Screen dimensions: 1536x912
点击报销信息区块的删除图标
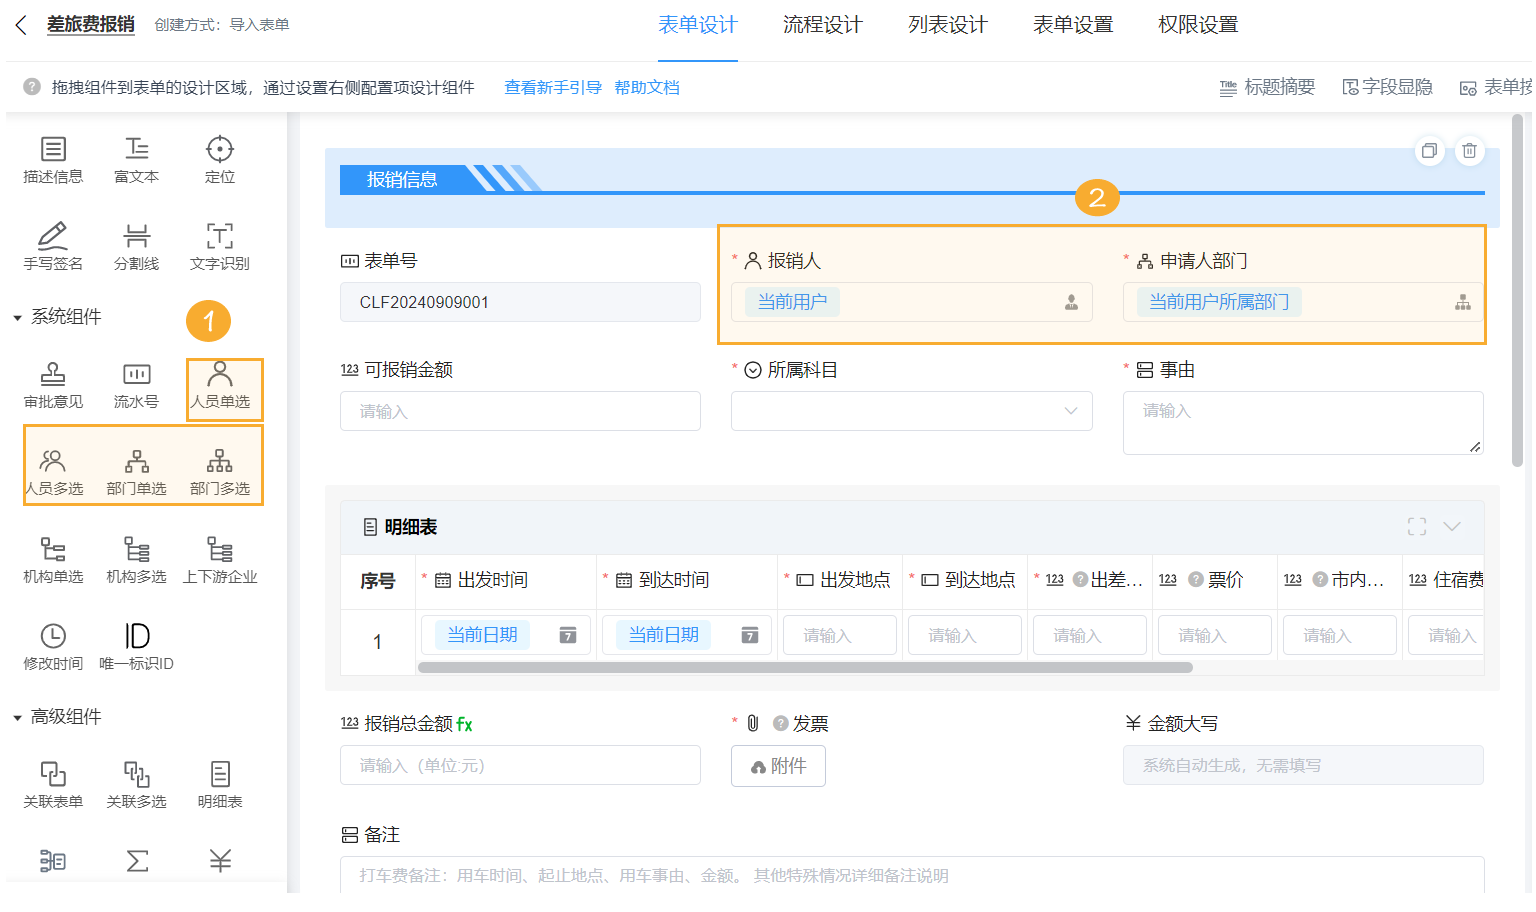[x=1469, y=151]
